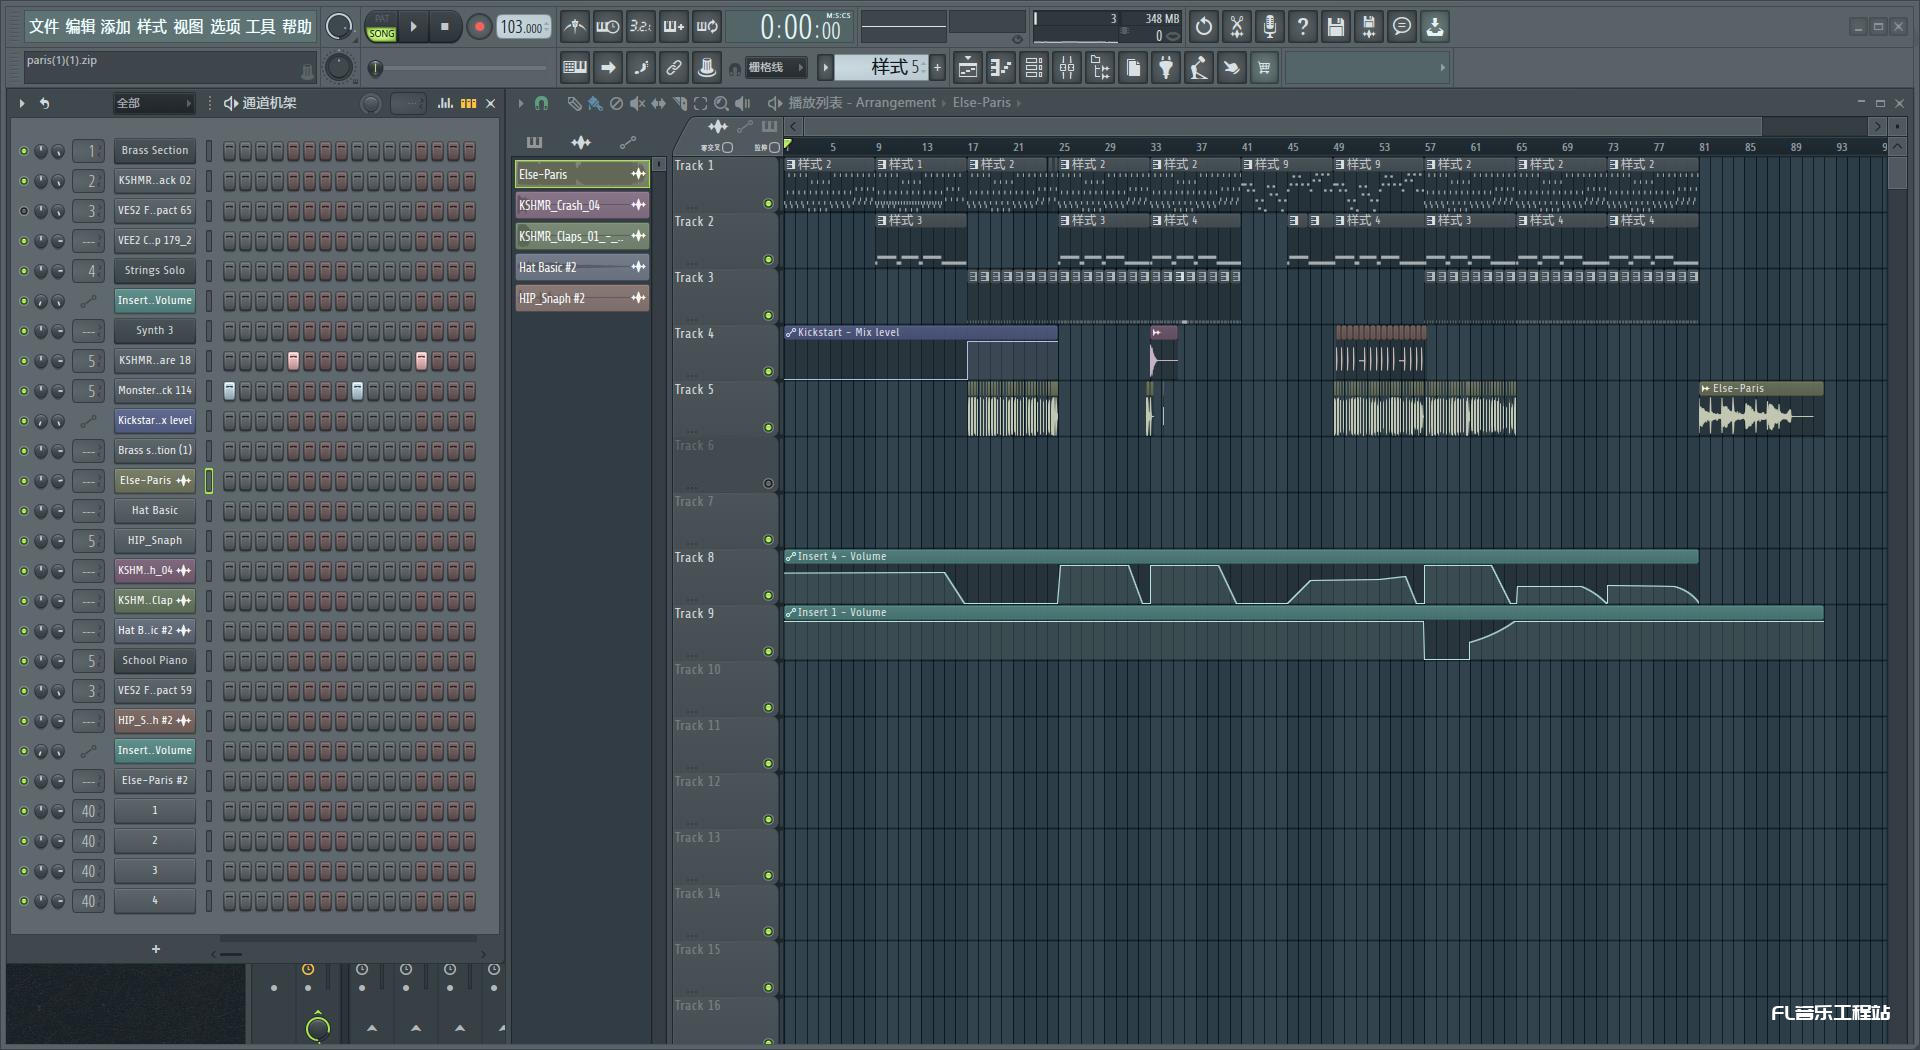Viewport: 1920px width, 1050px height.
Task: Open the 添加 (Add) menu
Action: (x=116, y=27)
